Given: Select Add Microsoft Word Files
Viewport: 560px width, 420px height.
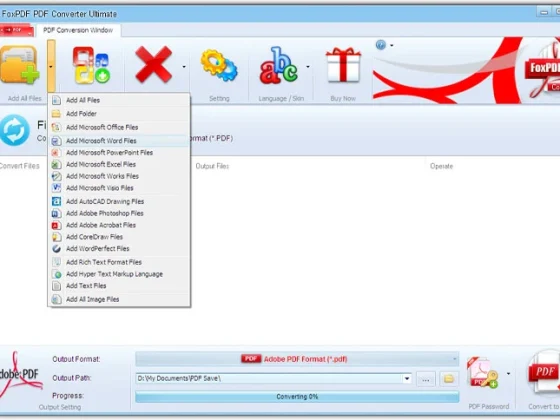Looking at the screenshot, I should [118, 141].
